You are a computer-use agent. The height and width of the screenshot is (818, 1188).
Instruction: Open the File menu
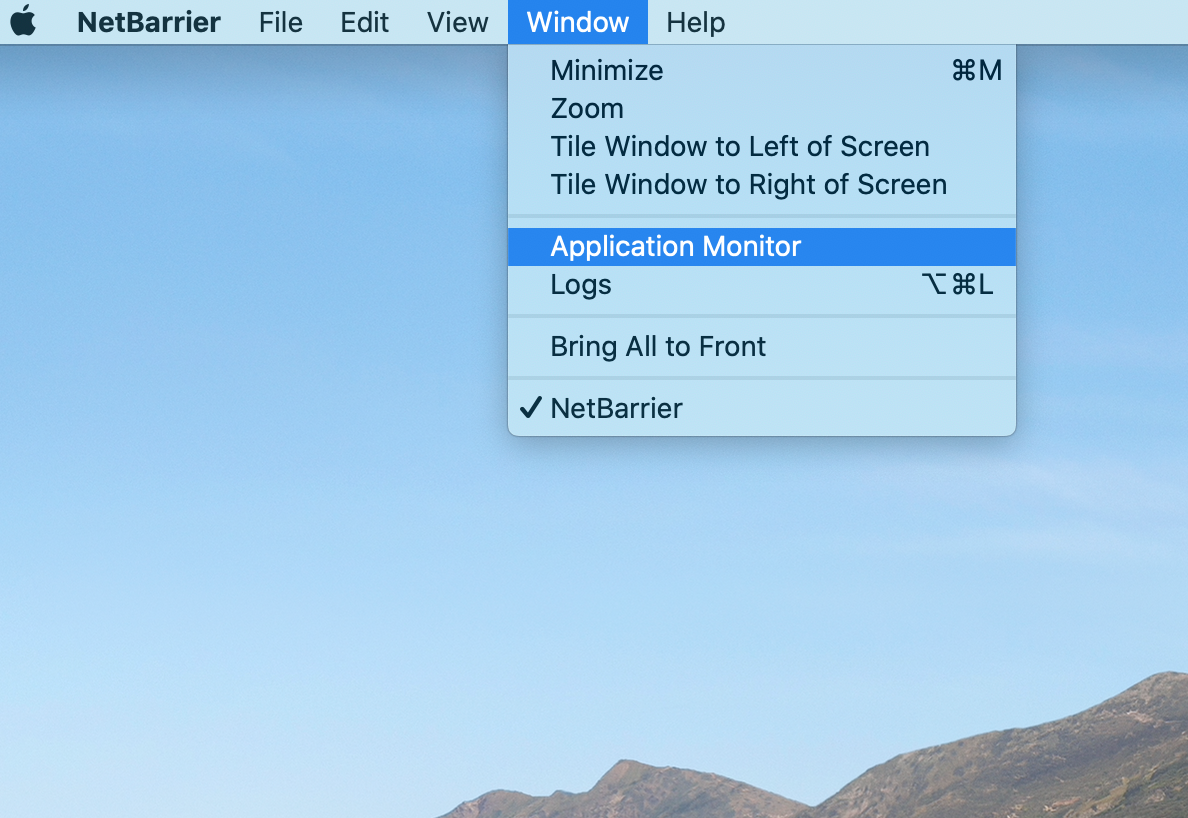pos(280,22)
